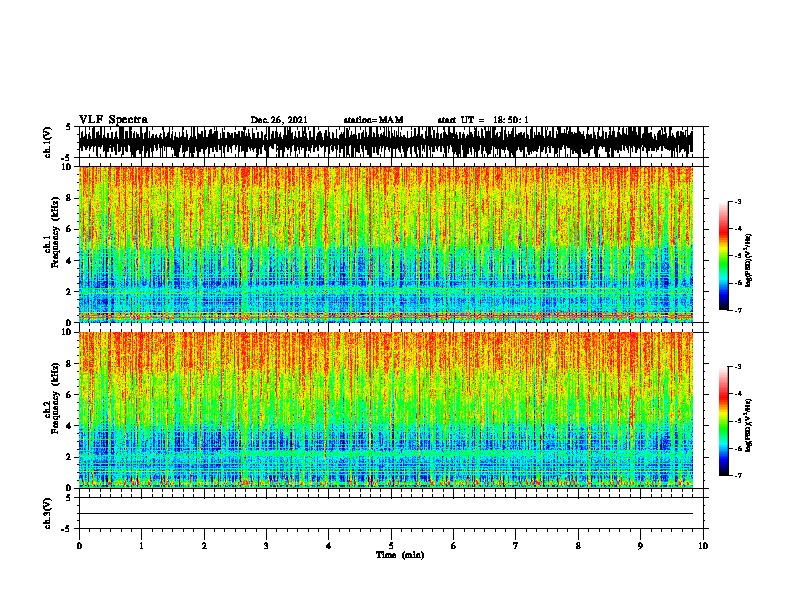
Task: Click the ch.2 spectrogram color scale bar
Action: 724,421
